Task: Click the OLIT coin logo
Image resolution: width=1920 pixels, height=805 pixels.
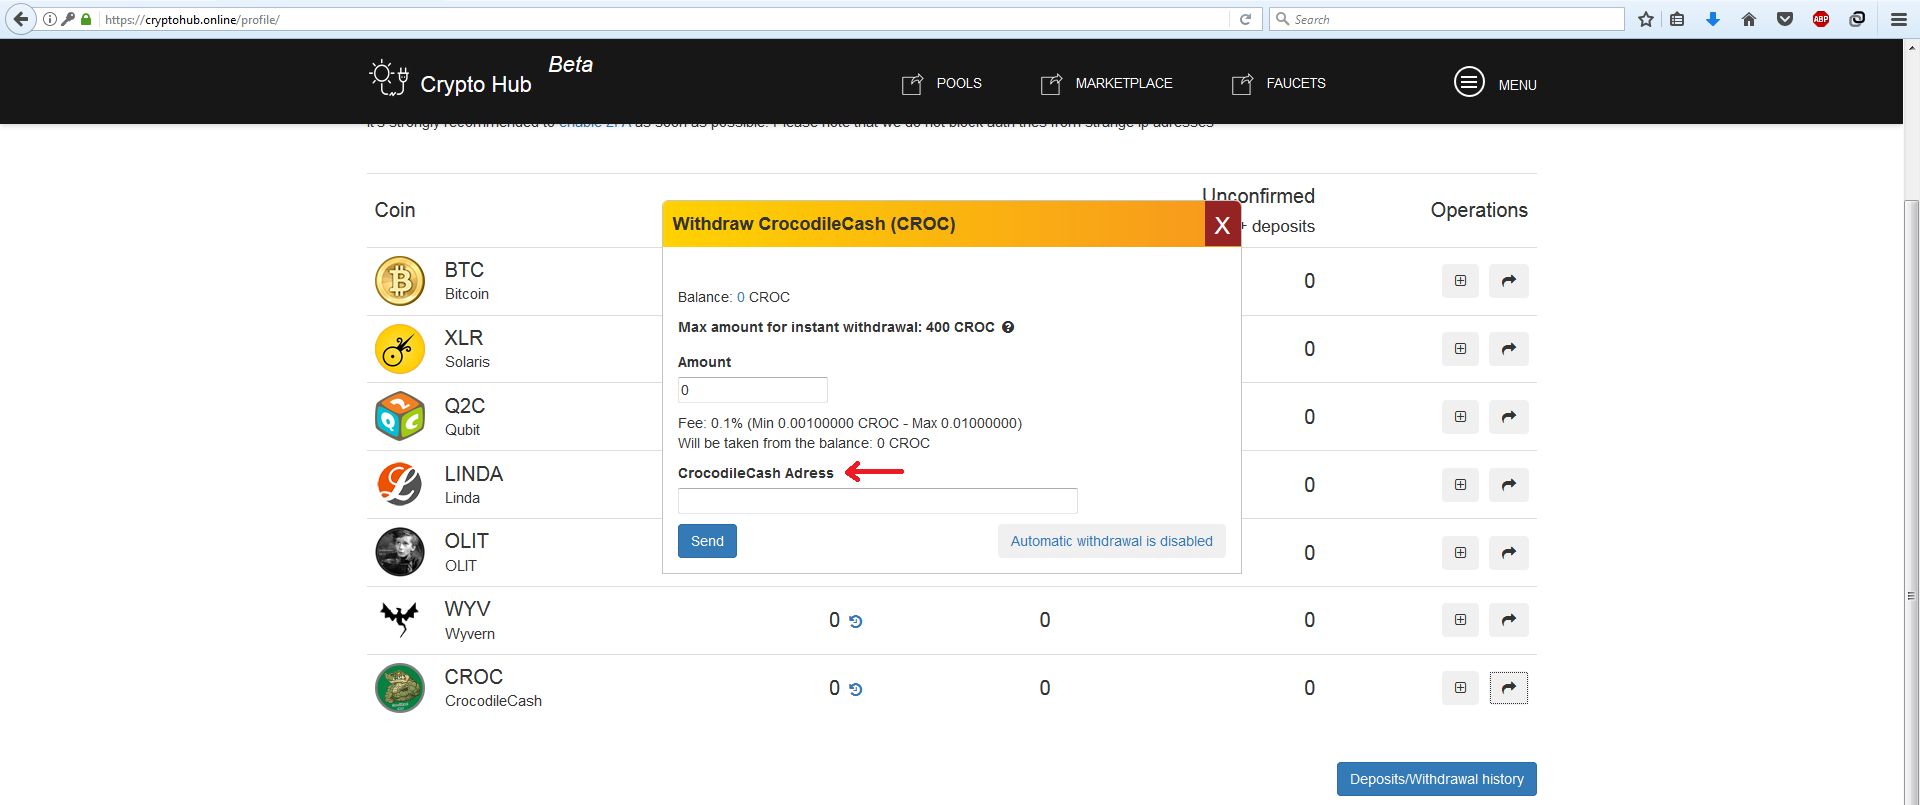Action: point(400,552)
